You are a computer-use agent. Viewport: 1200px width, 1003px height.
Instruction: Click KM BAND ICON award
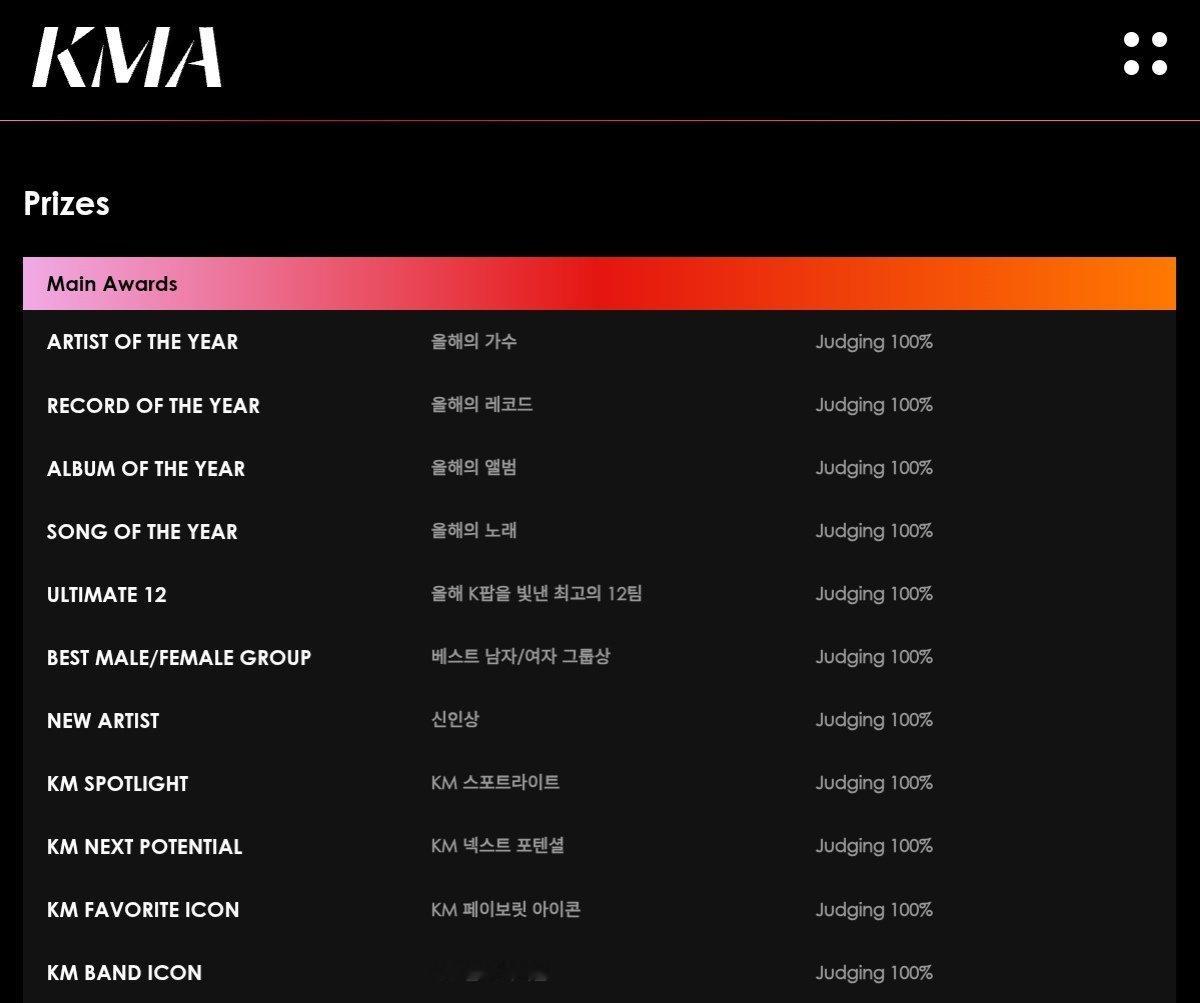tap(124, 973)
